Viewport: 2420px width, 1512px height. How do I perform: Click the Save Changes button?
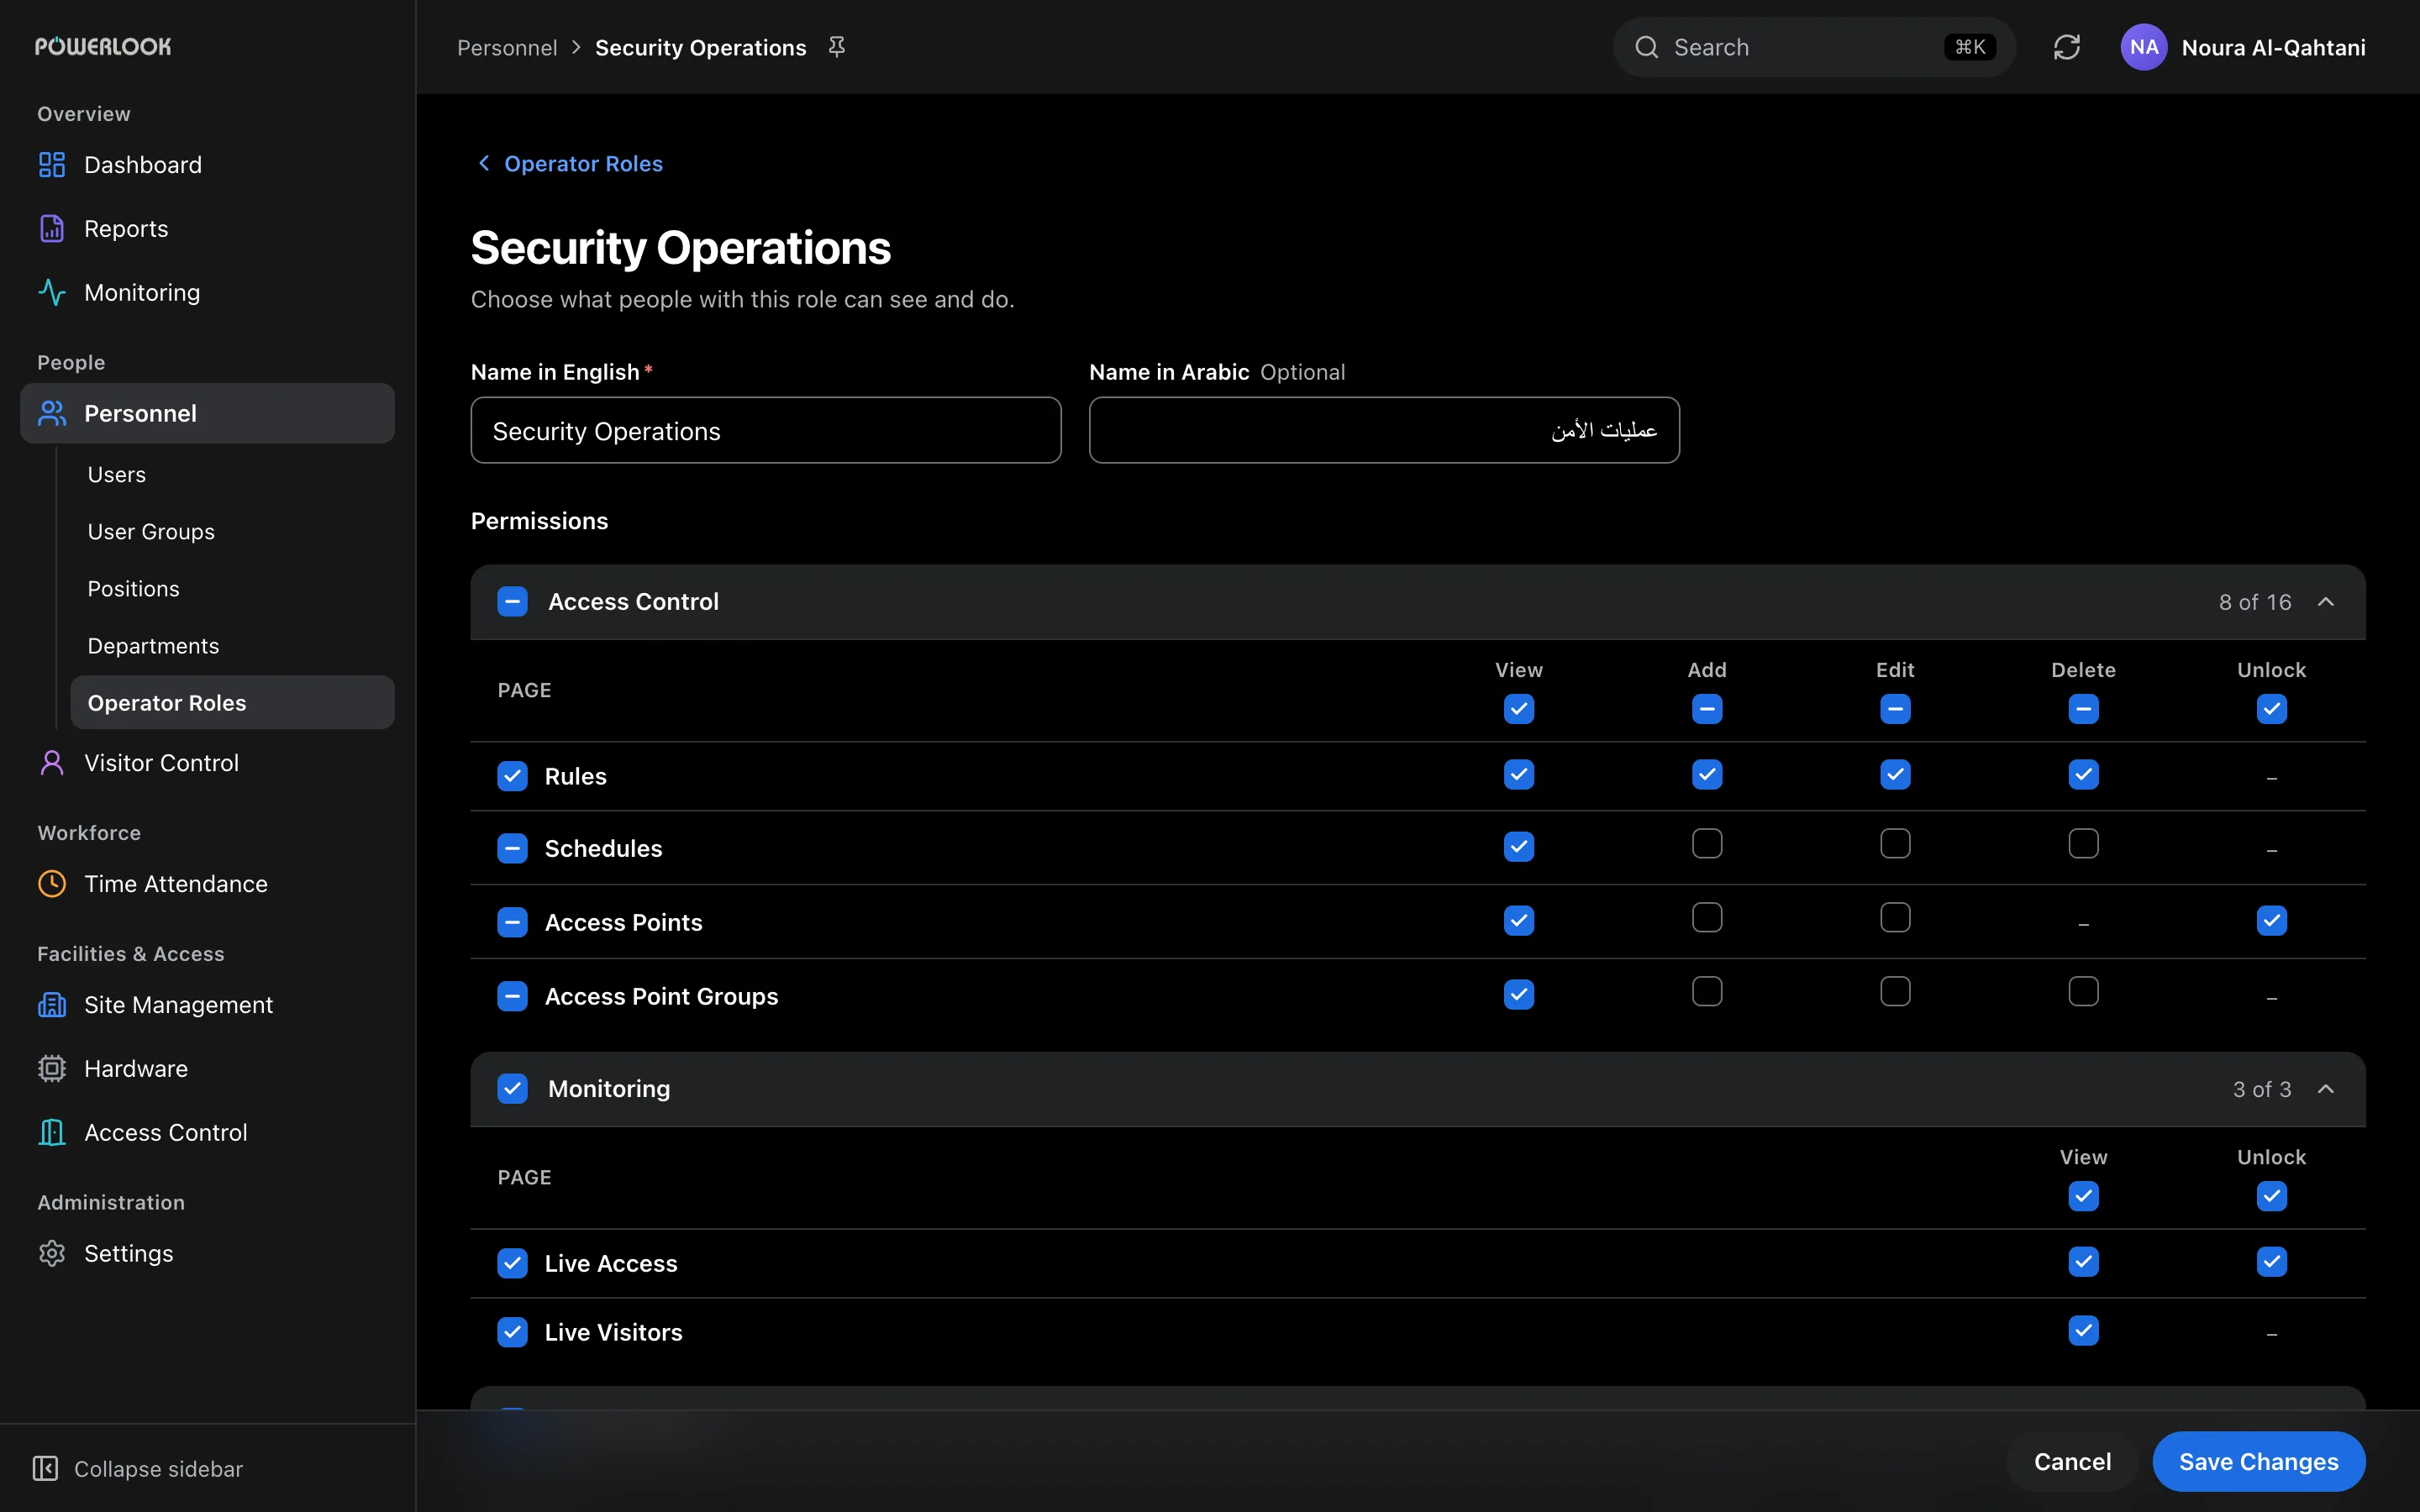pyautogui.click(x=2259, y=1462)
